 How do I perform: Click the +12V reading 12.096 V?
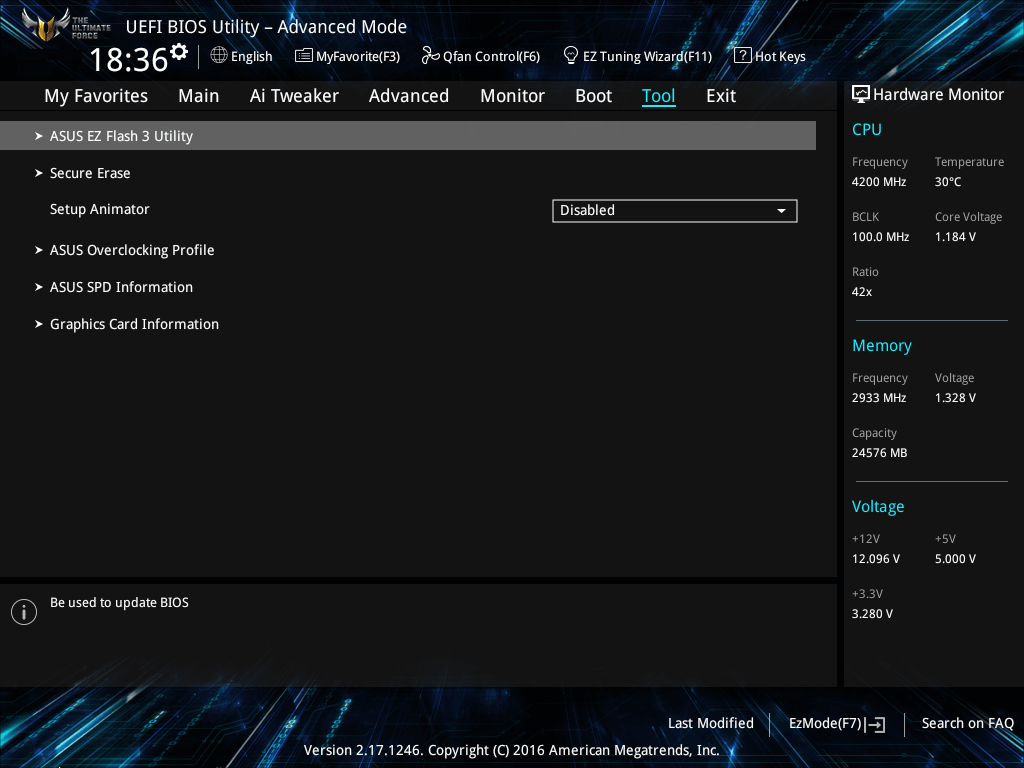click(x=876, y=559)
